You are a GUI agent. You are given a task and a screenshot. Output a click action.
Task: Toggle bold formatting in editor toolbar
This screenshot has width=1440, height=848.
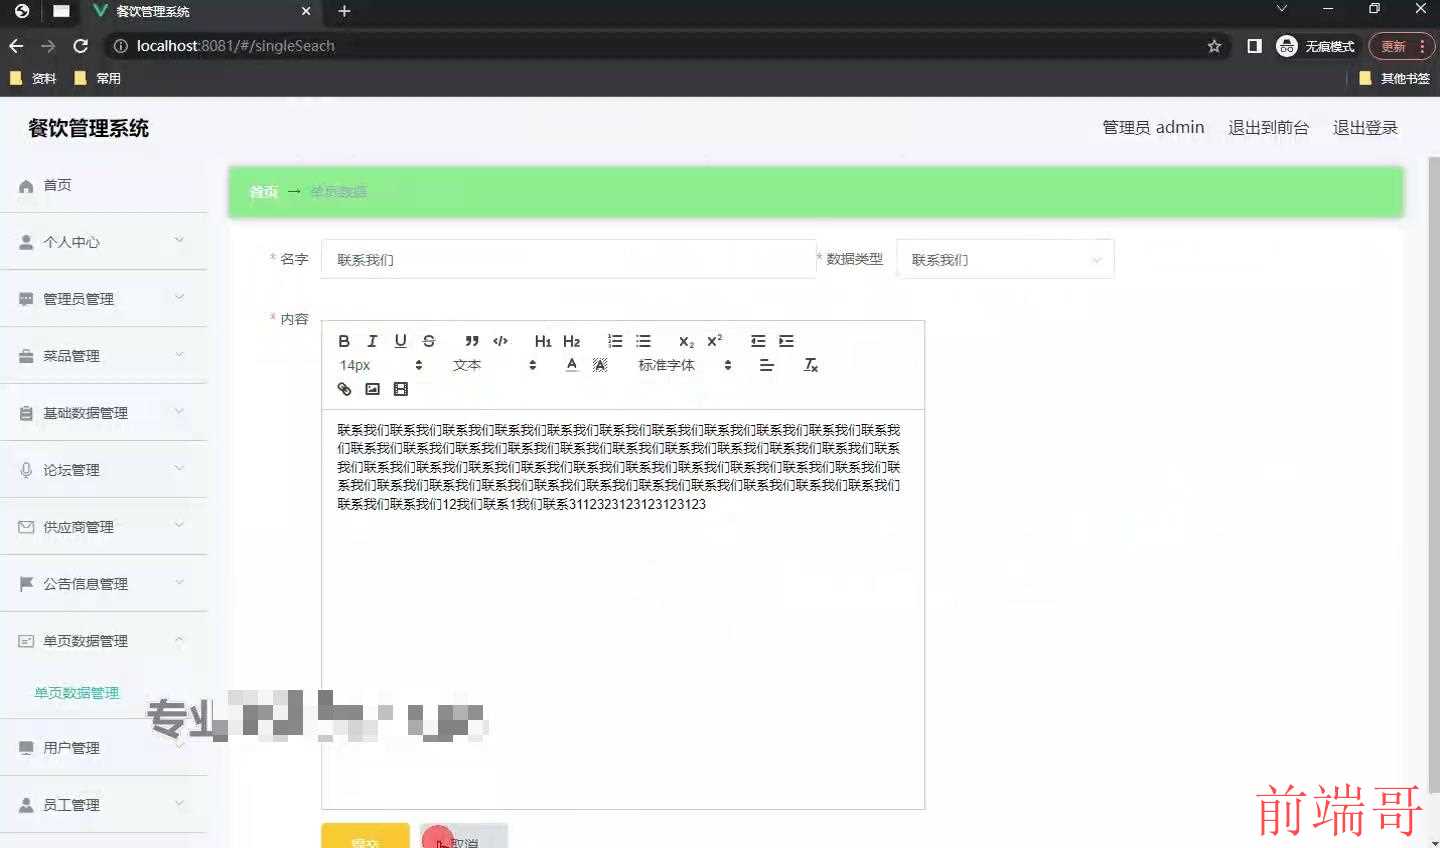[x=344, y=341]
